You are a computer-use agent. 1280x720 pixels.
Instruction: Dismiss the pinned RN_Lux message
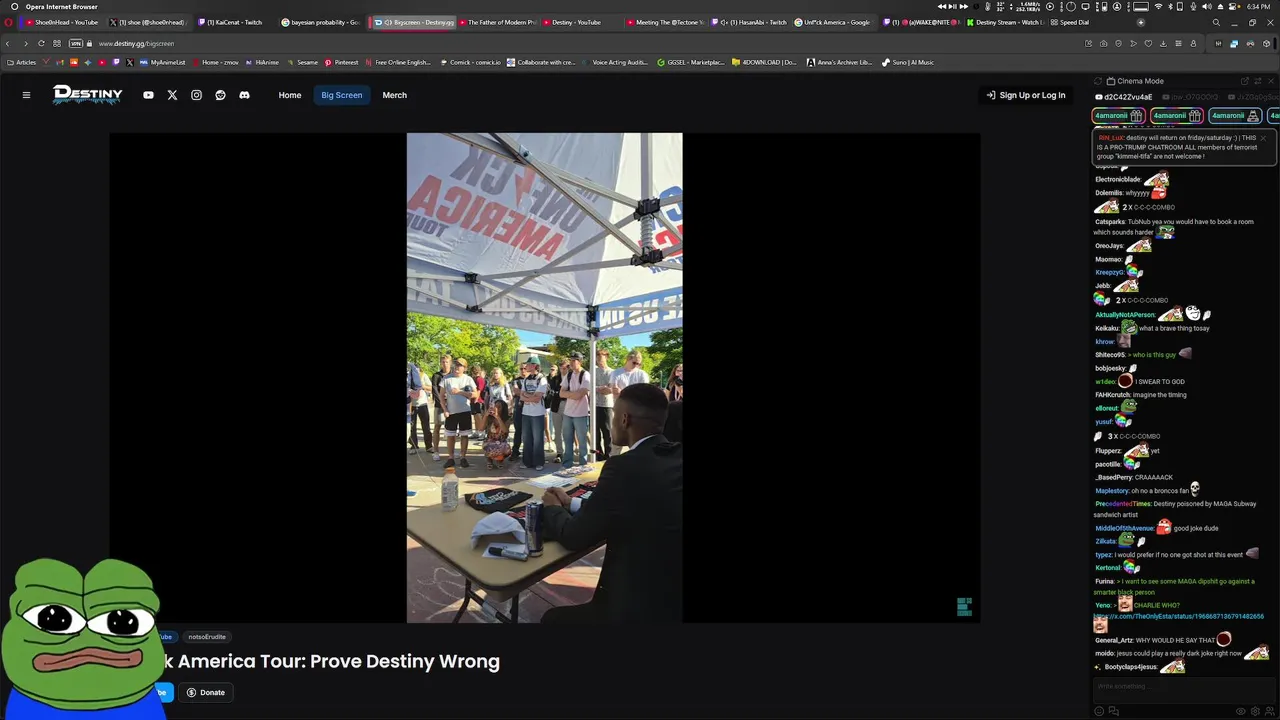coord(1263,138)
